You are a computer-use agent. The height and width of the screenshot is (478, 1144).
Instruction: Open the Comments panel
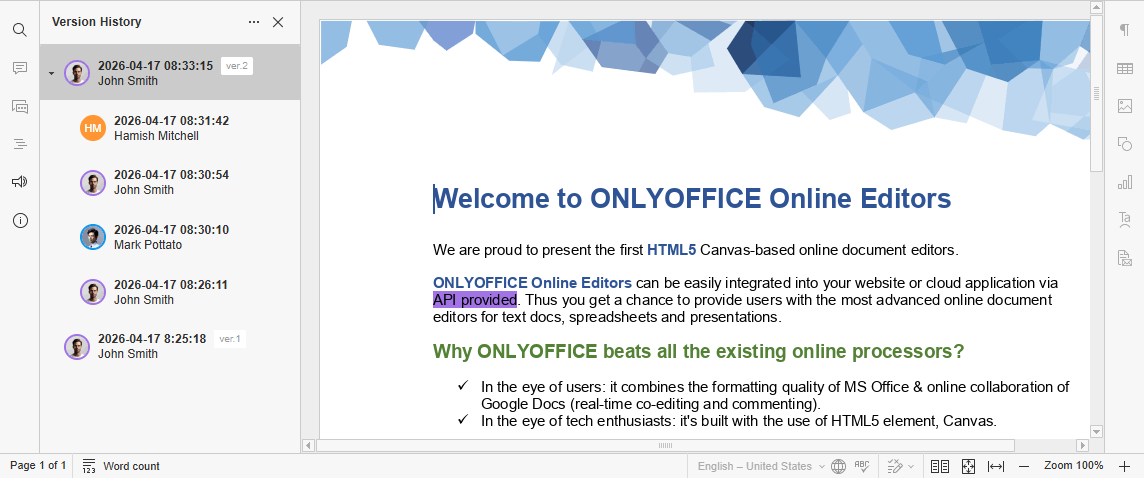click(x=19, y=68)
